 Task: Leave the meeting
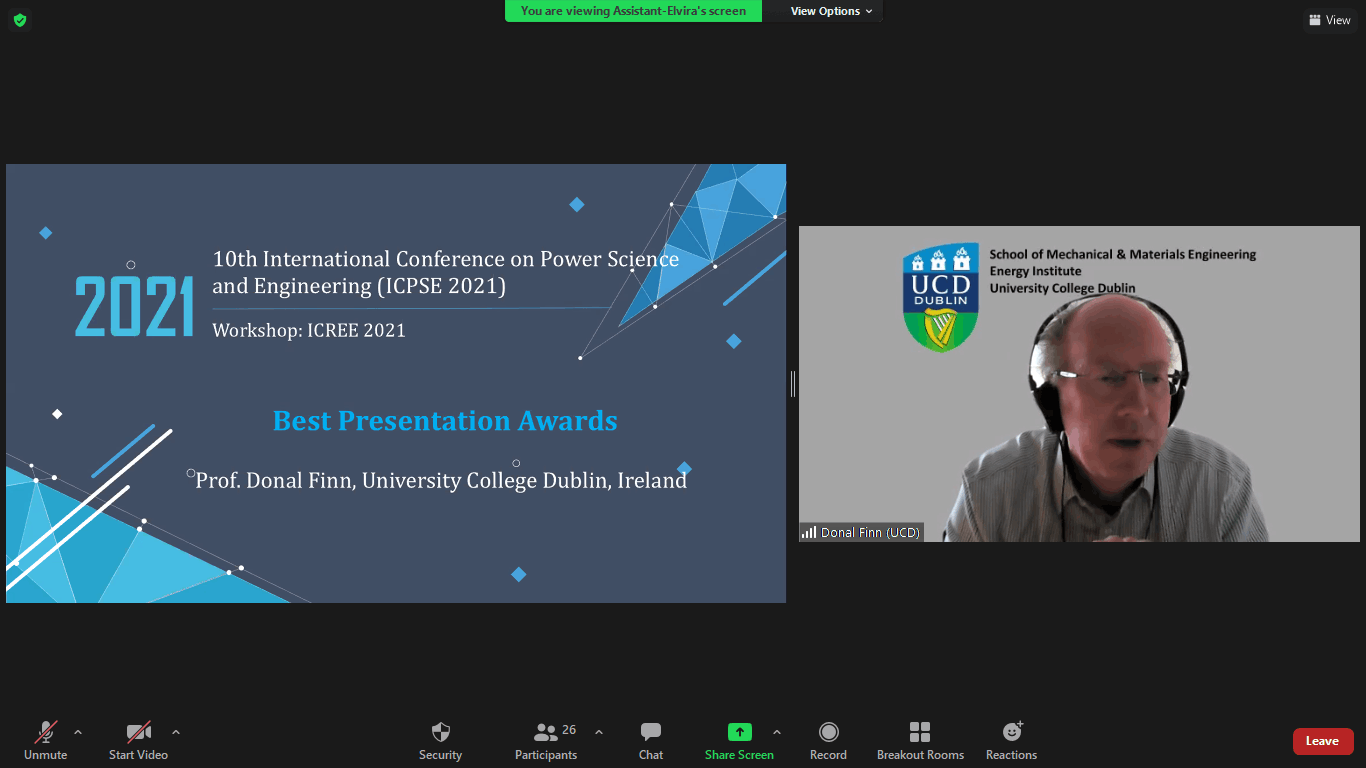[x=1323, y=741]
